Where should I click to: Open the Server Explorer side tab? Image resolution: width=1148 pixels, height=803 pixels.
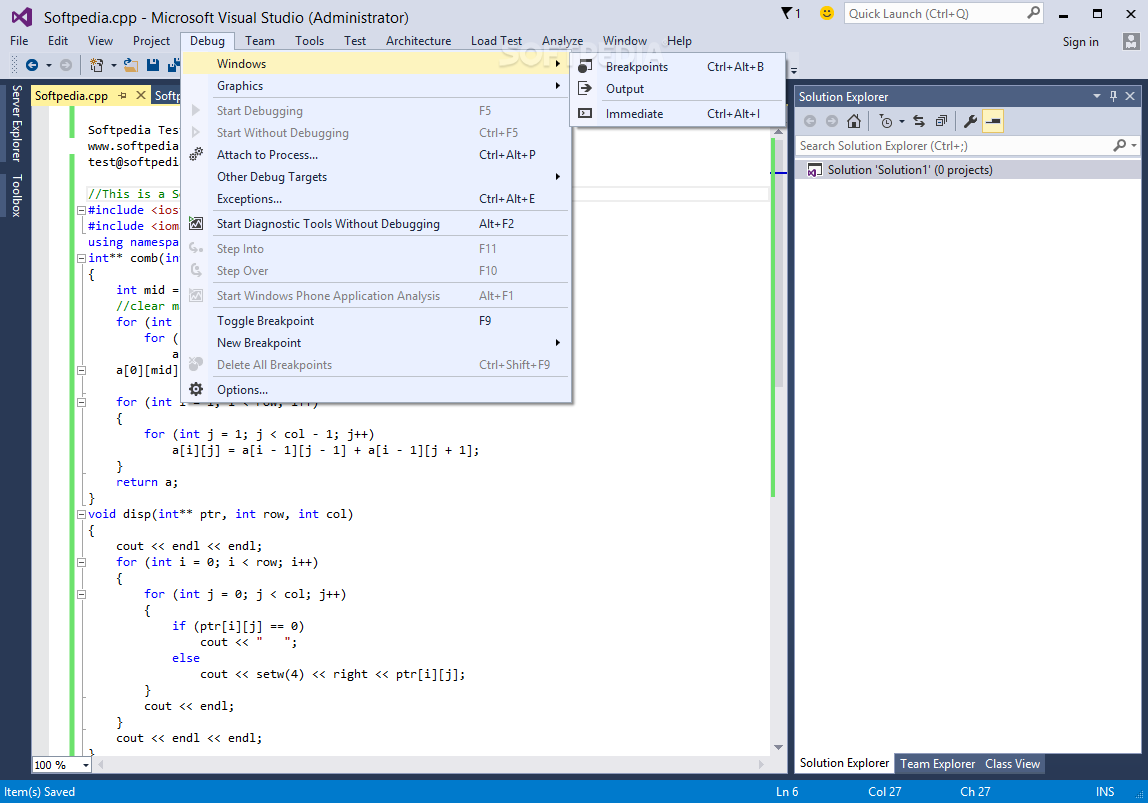click(x=16, y=123)
